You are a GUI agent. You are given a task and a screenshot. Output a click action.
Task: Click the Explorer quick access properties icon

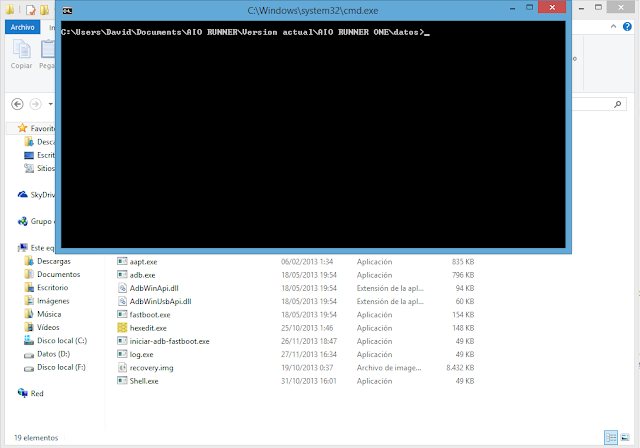click(x=31, y=9)
